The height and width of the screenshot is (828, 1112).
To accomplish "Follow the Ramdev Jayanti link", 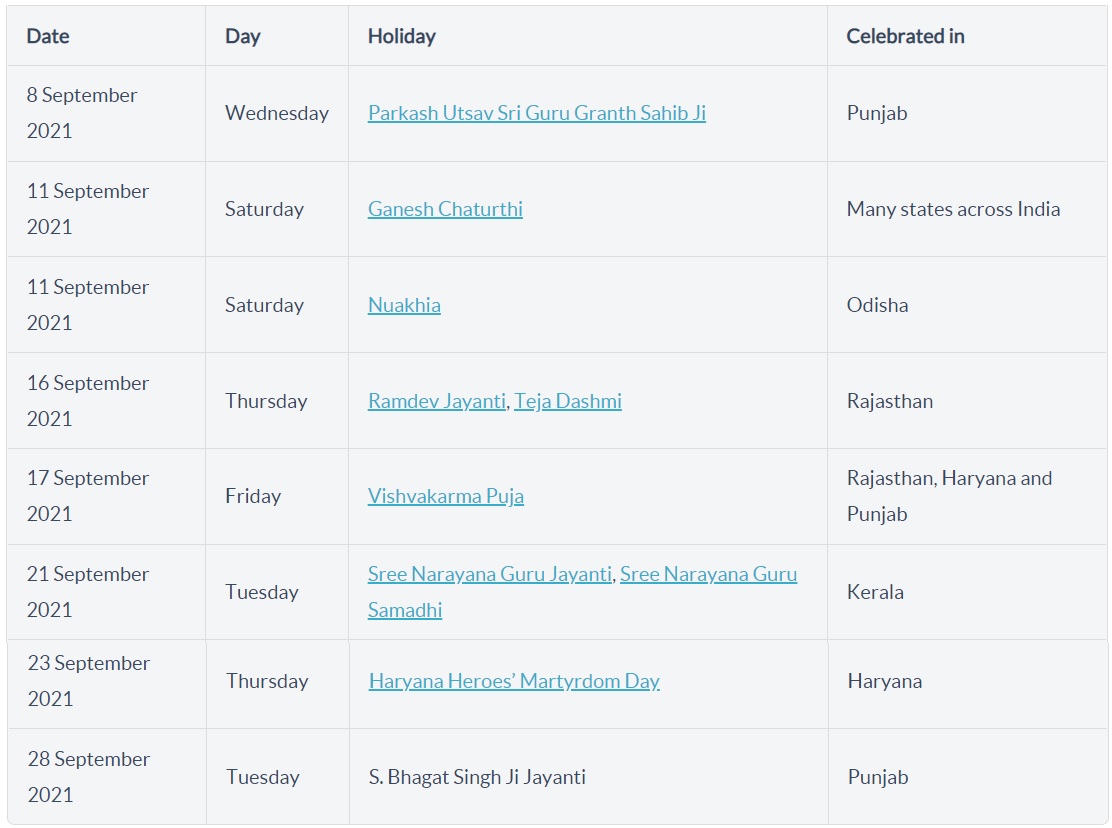I will click(436, 401).
